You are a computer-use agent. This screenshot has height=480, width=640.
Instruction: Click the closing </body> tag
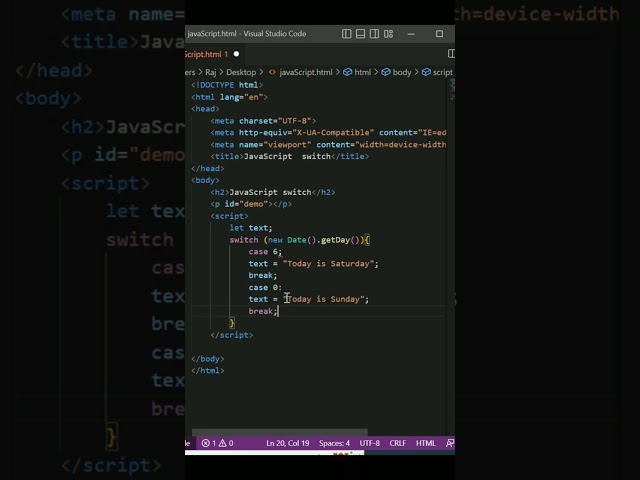(x=208, y=359)
